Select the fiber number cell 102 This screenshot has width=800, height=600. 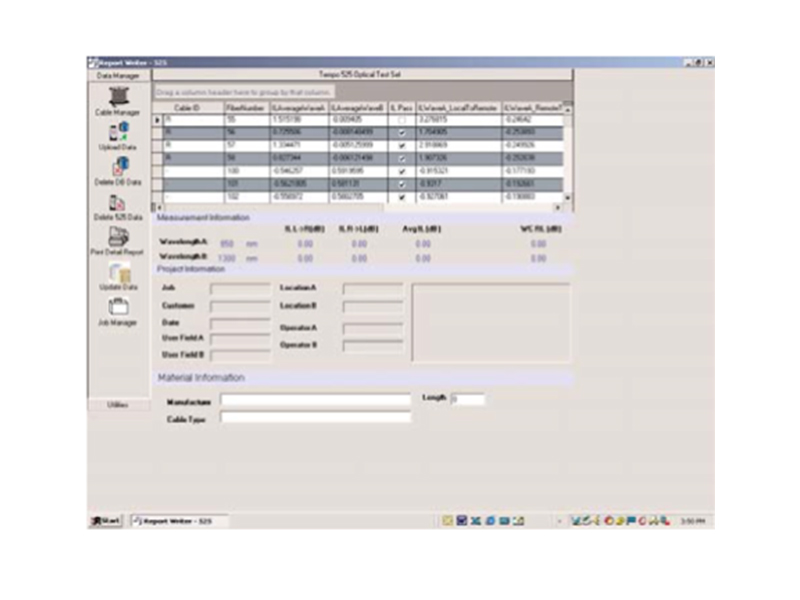pyautogui.click(x=246, y=196)
